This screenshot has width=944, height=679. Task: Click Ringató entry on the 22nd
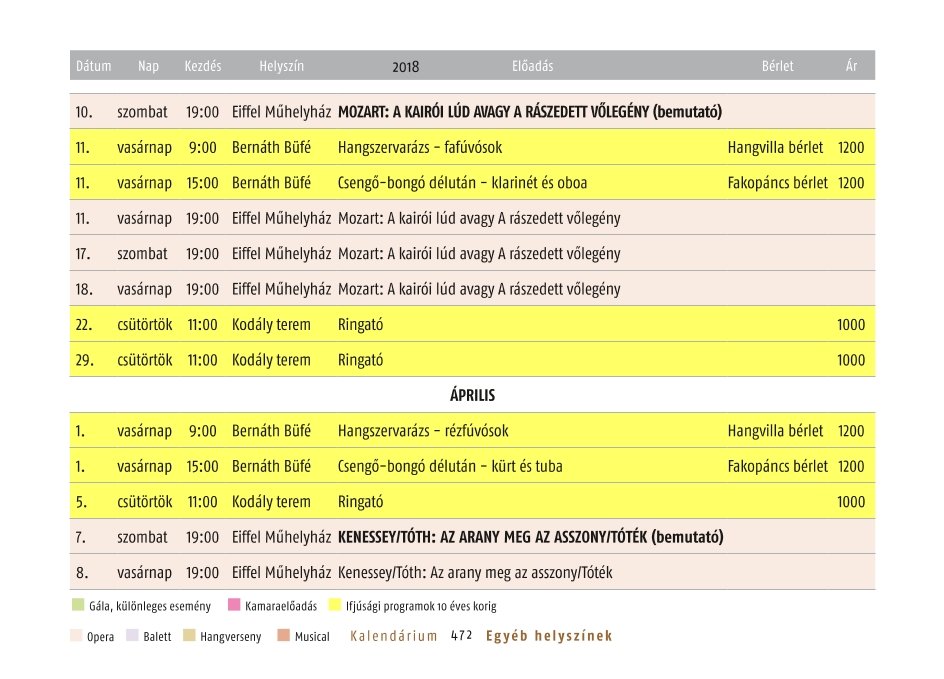click(x=361, y=325)
